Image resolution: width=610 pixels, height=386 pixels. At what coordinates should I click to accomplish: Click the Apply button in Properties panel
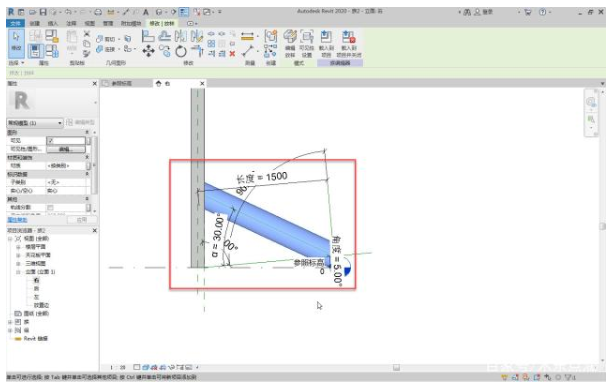click(81, 220)
